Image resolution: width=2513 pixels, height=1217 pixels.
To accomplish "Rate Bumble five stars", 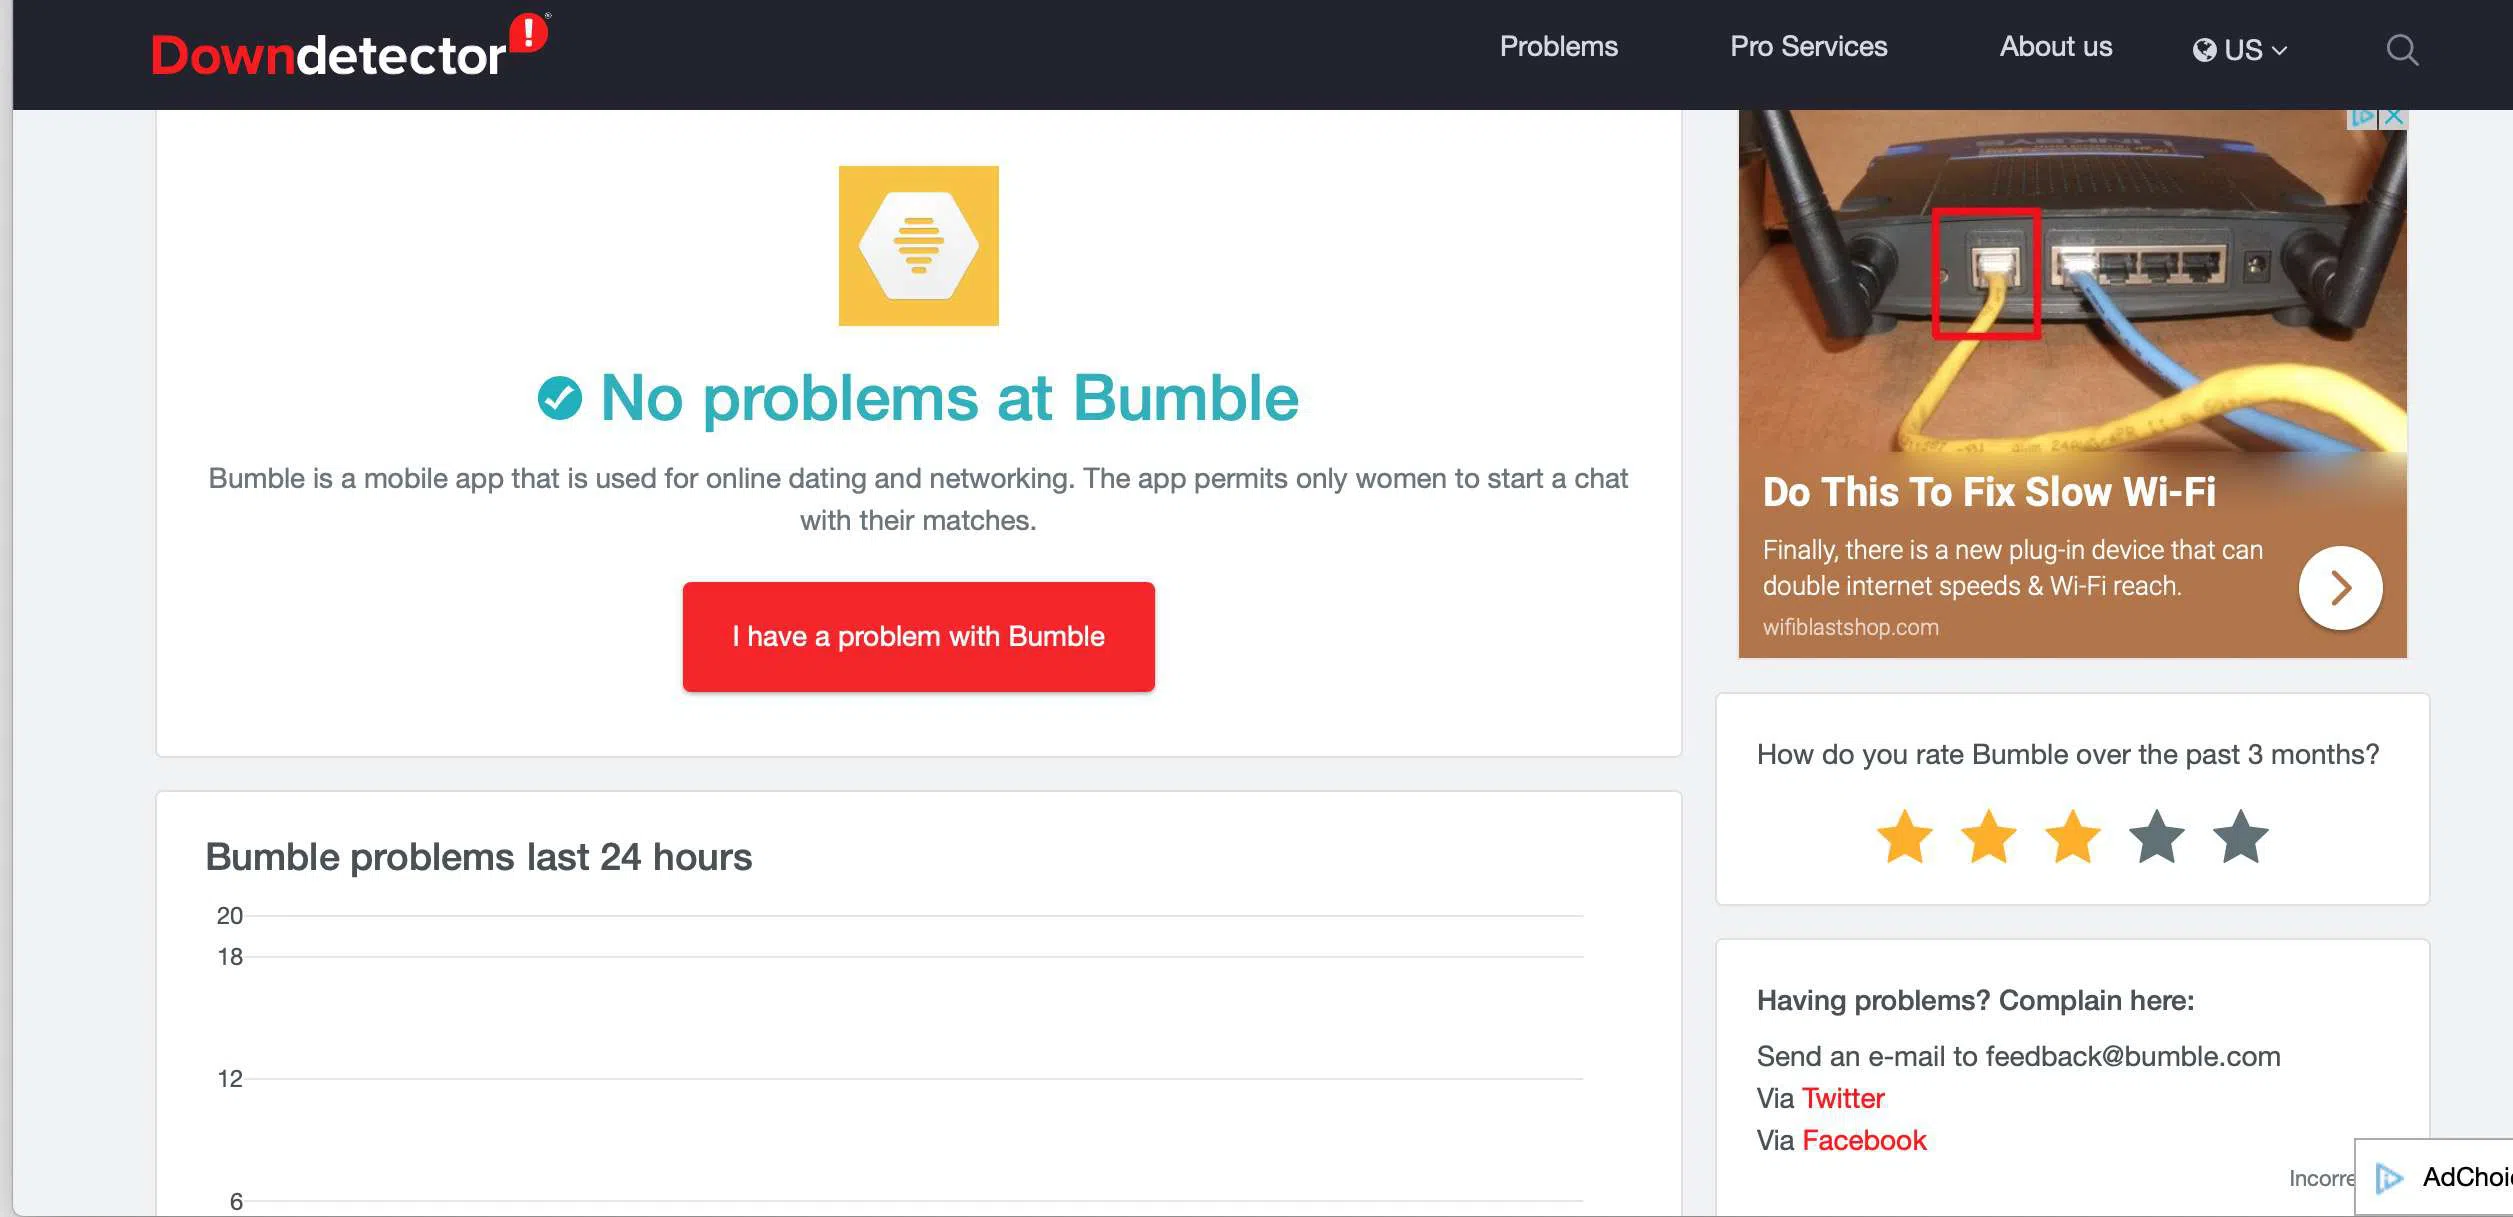I will (x=2240, y=837).
